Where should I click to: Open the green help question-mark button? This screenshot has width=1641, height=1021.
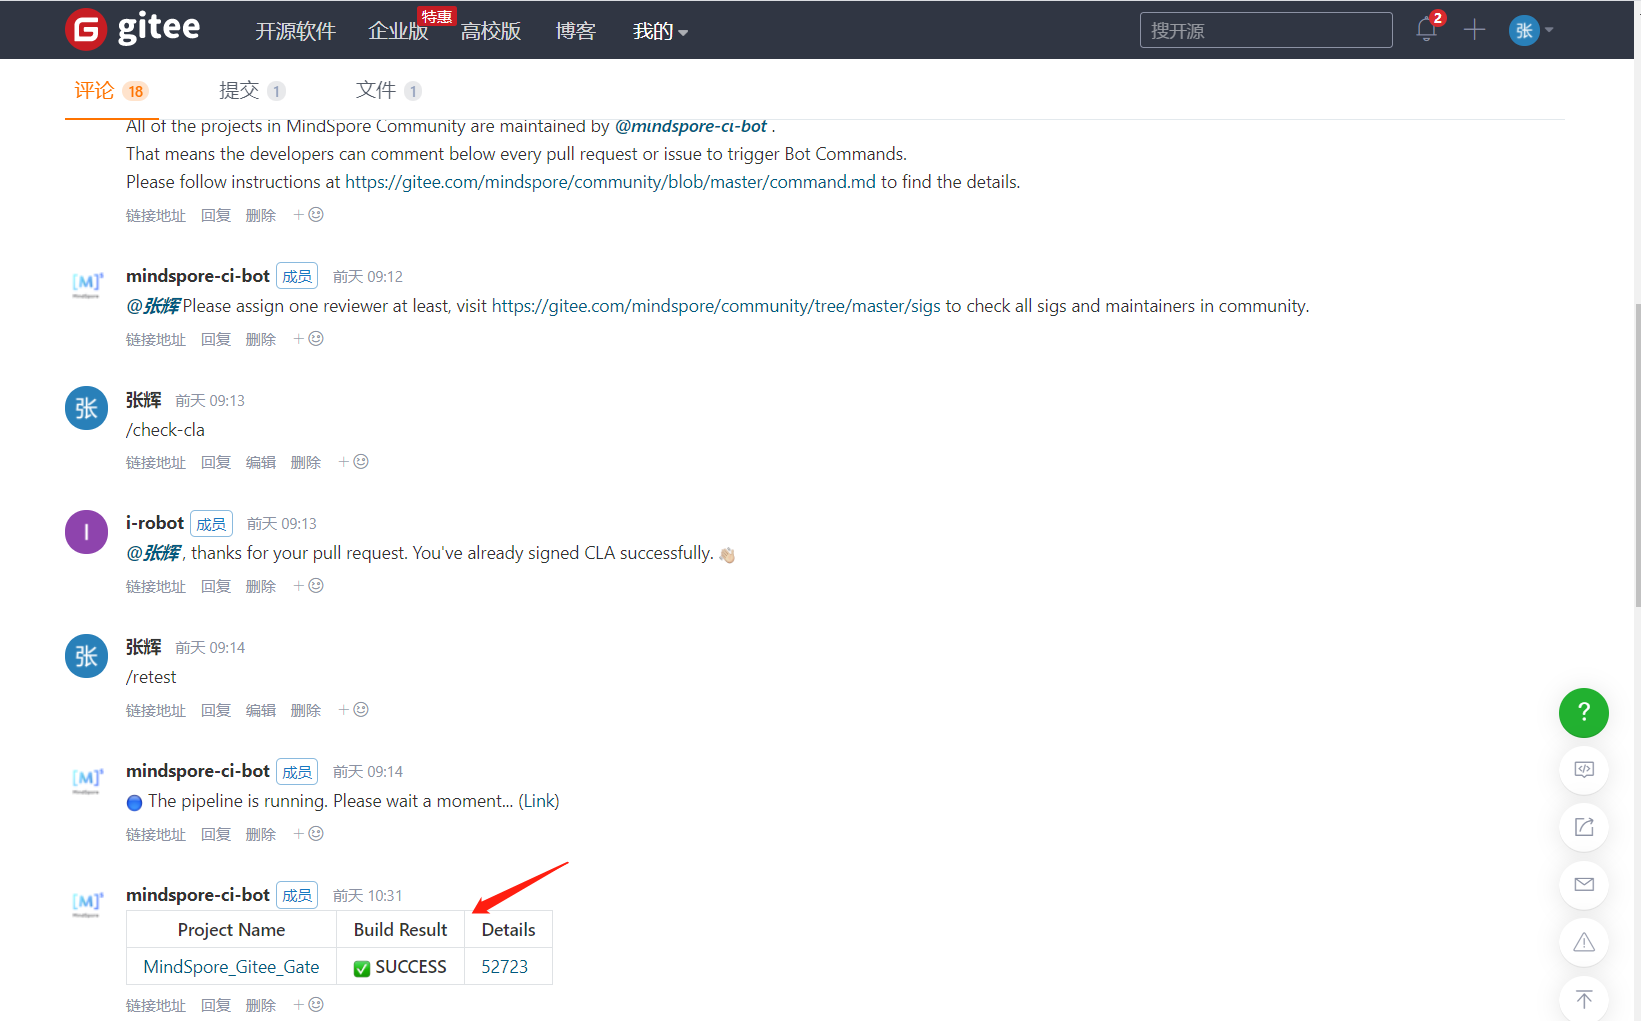pos(1584,713)
